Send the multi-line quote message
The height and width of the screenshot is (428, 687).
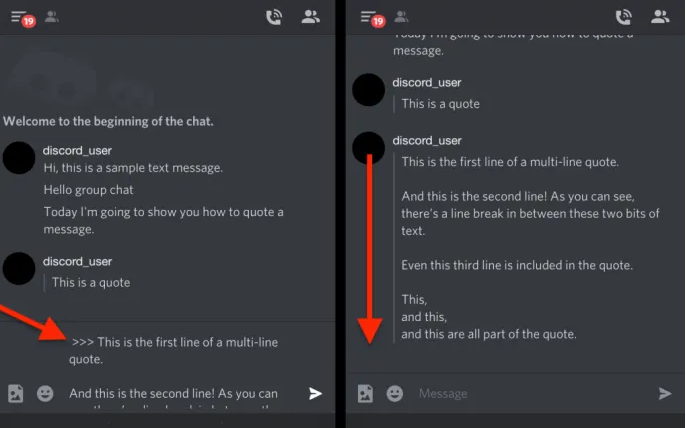(315, 393)
